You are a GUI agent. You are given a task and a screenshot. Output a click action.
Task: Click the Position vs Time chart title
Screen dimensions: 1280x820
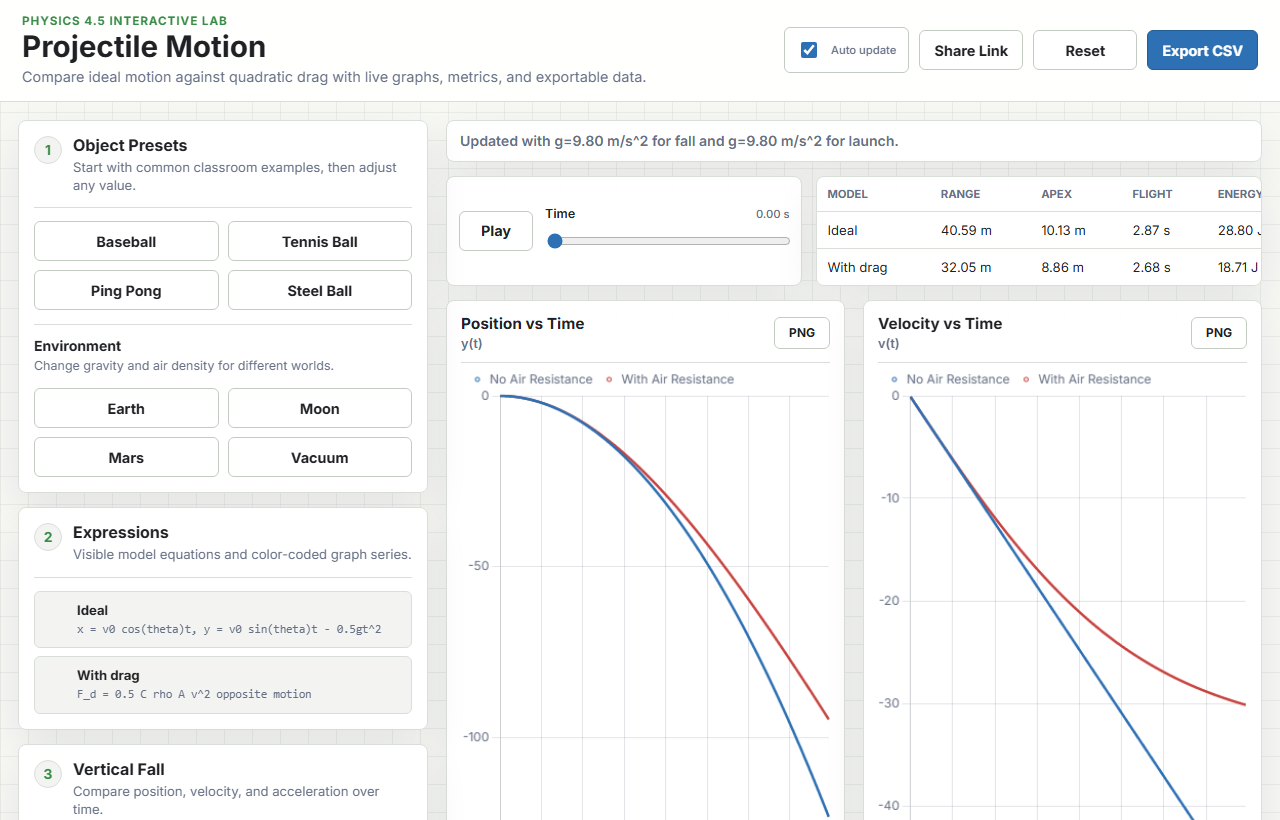[x=522, y=323]
